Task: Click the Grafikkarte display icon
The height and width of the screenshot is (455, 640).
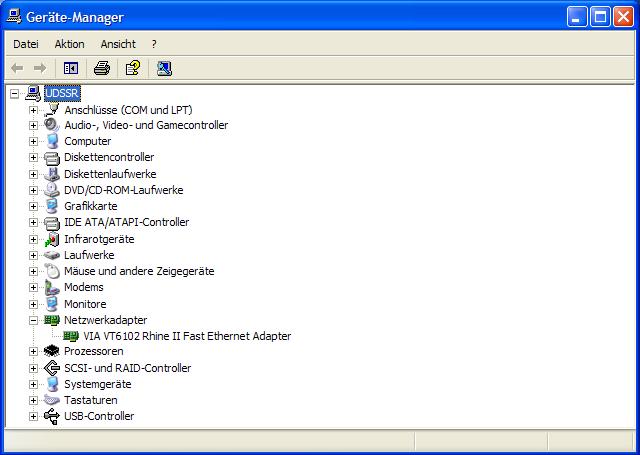Action: tap(52, 206)
